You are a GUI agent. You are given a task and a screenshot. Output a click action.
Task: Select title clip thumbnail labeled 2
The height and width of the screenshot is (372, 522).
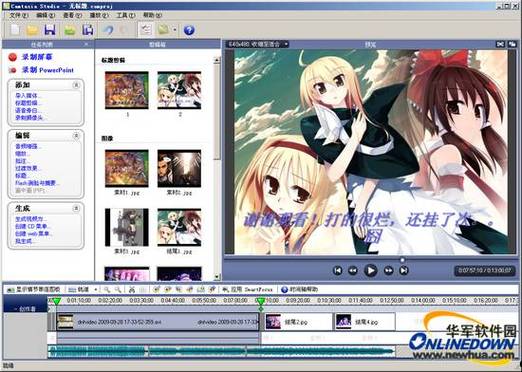point(179,90)
